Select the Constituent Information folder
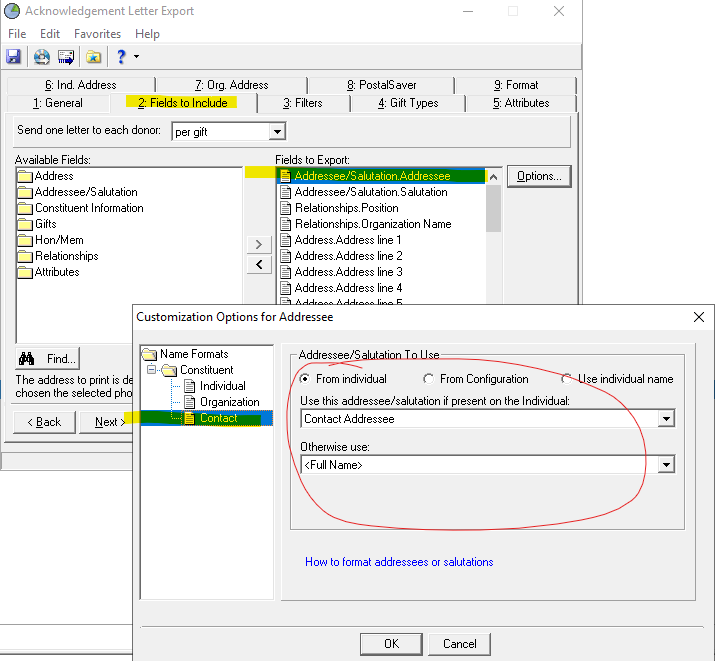715x661 pixels. pyautogui.click(x=81, y=208)
